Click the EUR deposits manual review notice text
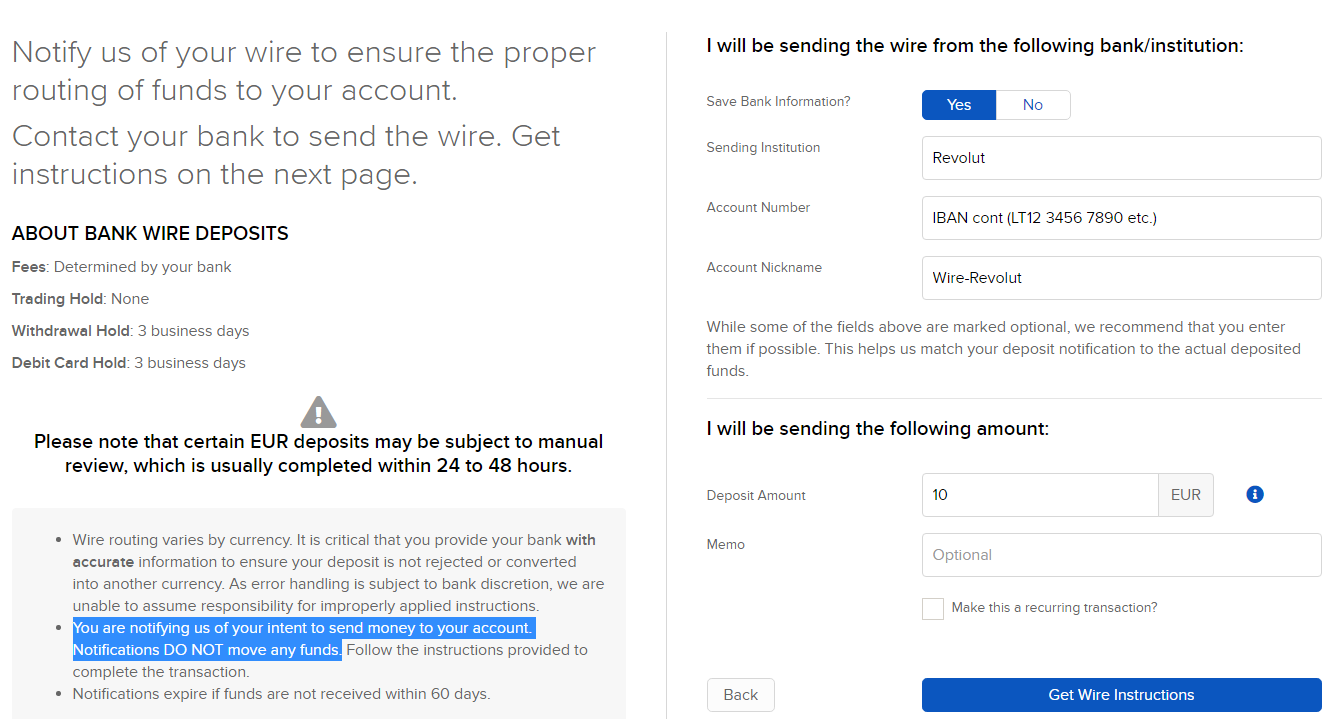Viewport: 1333px width, 719px height. [318, 454]
